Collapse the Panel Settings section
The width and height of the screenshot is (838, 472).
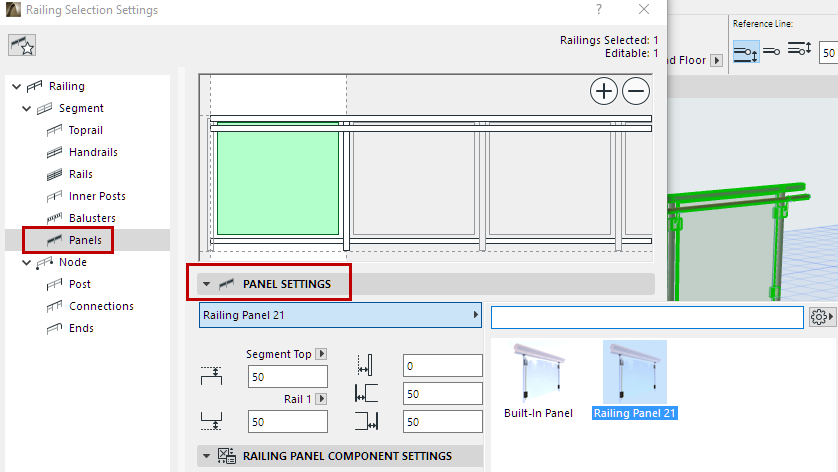(x=206, y=284)
